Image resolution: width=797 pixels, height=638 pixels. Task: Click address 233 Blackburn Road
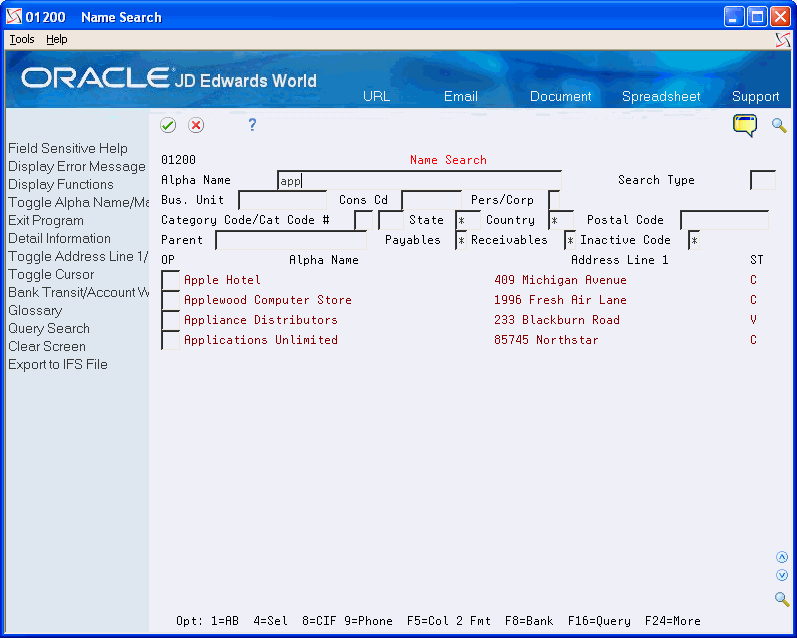click(557, 320)
